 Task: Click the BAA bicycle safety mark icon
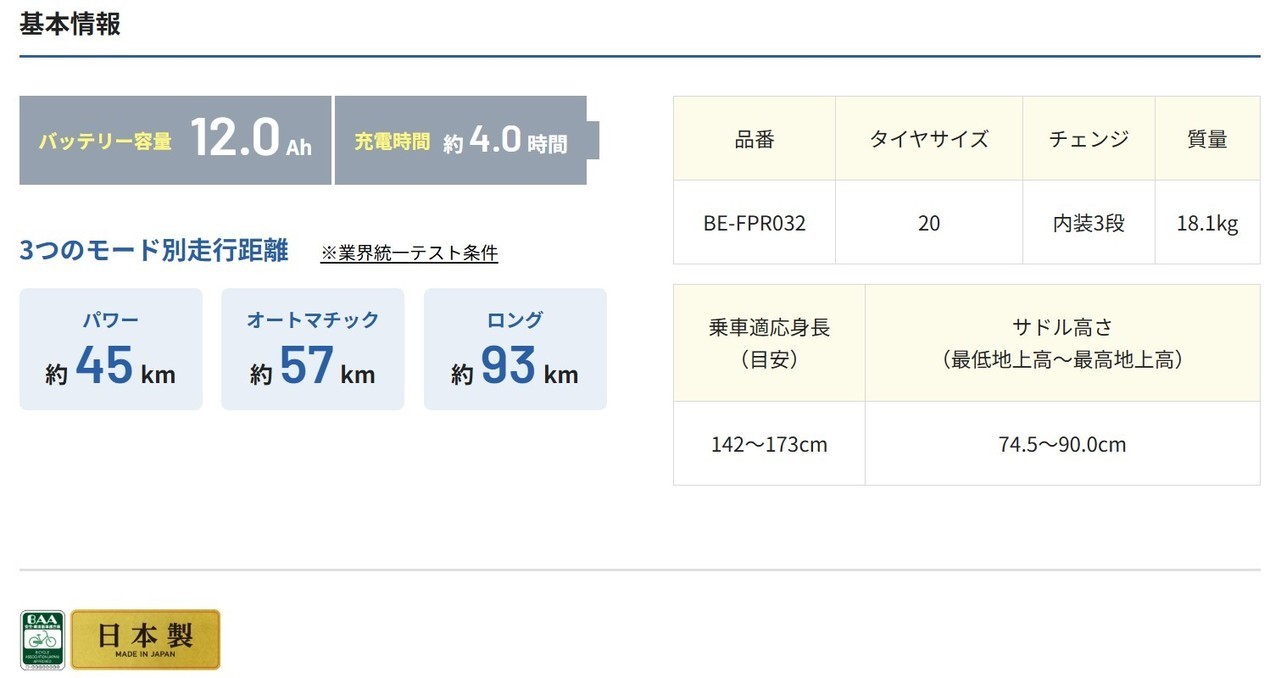42,640
